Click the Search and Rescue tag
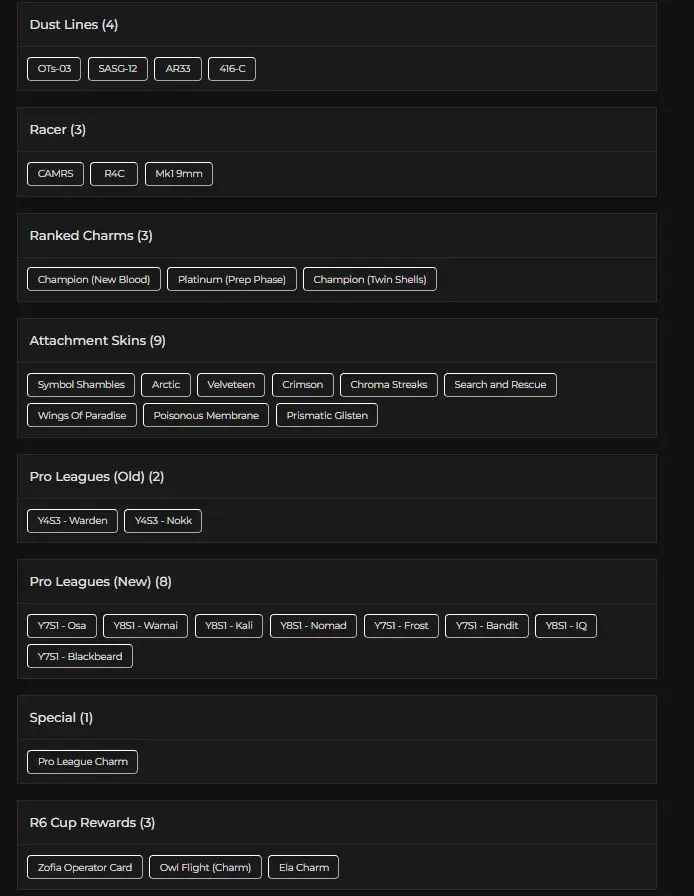 pyautogui.click(x=500, y=385)
